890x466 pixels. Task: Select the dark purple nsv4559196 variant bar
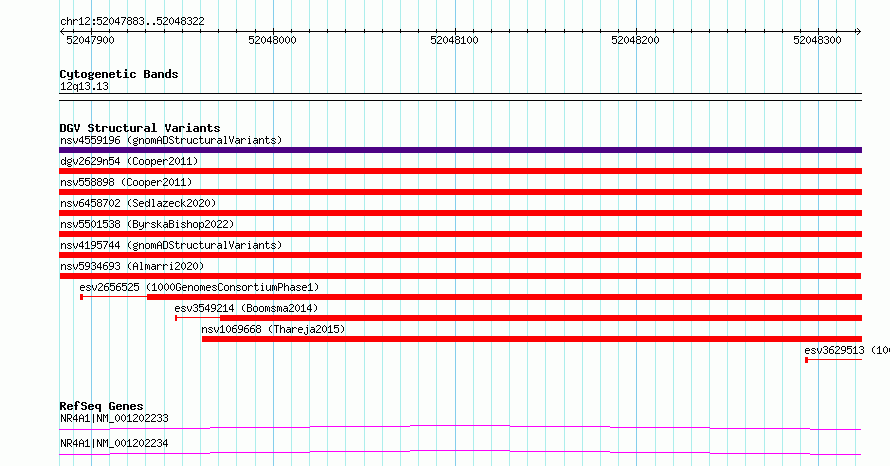click(x=460, y=150)
